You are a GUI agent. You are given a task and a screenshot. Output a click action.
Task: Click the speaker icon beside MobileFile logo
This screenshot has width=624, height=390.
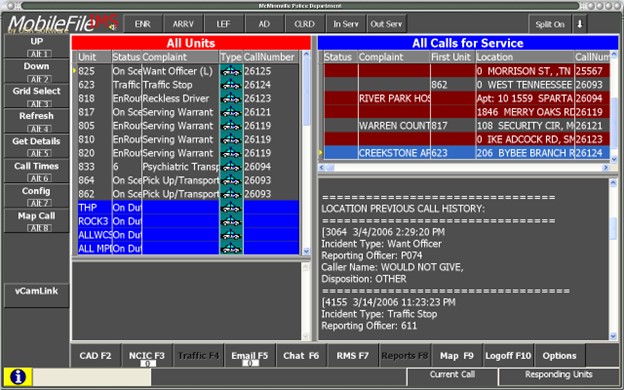coord(113,27)
